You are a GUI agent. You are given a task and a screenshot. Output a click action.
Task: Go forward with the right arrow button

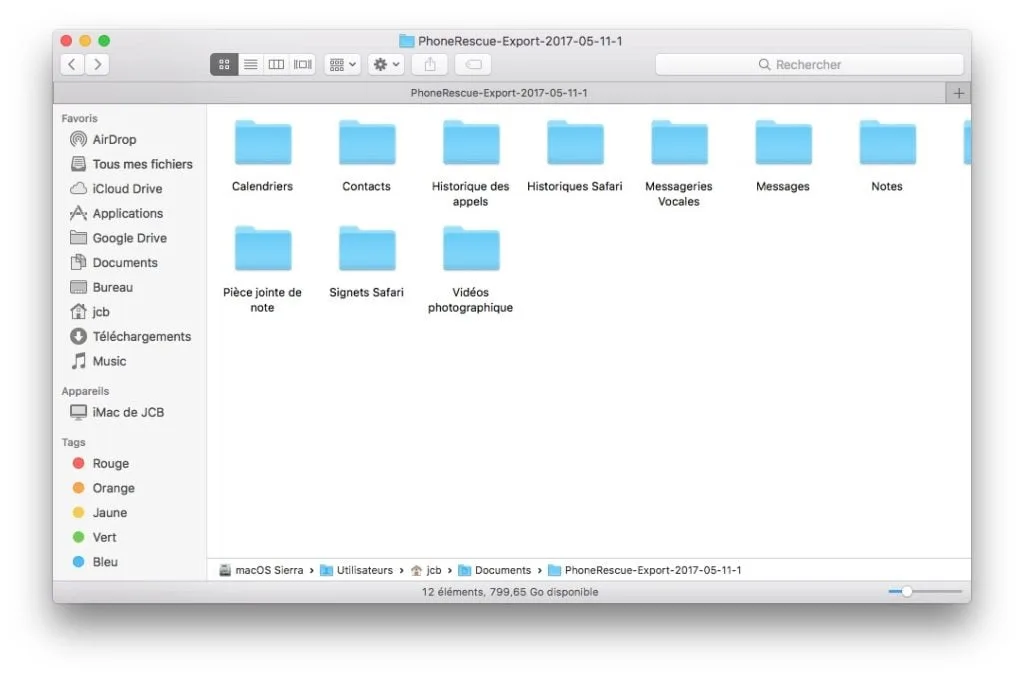tap(97, 64)
